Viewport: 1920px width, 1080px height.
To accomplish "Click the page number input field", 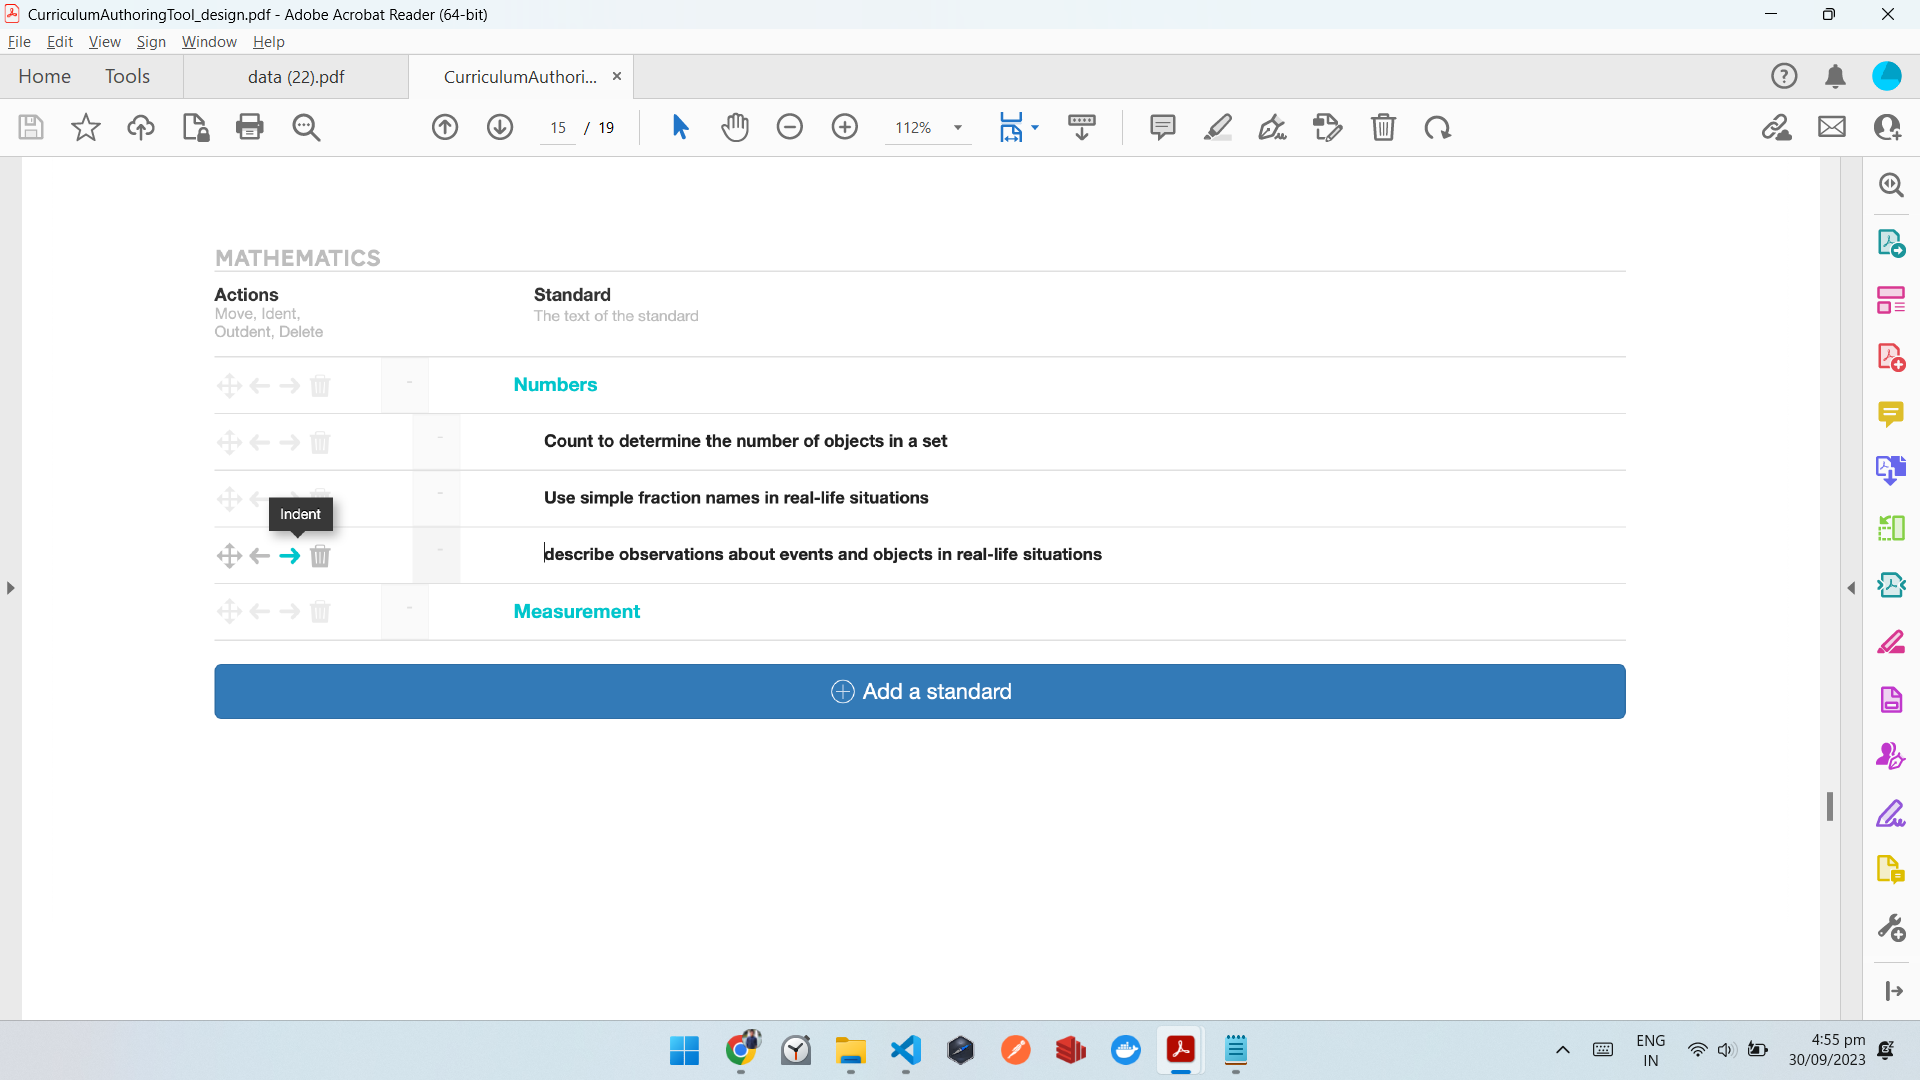I will pyautogui.click(x=558, y=128).
